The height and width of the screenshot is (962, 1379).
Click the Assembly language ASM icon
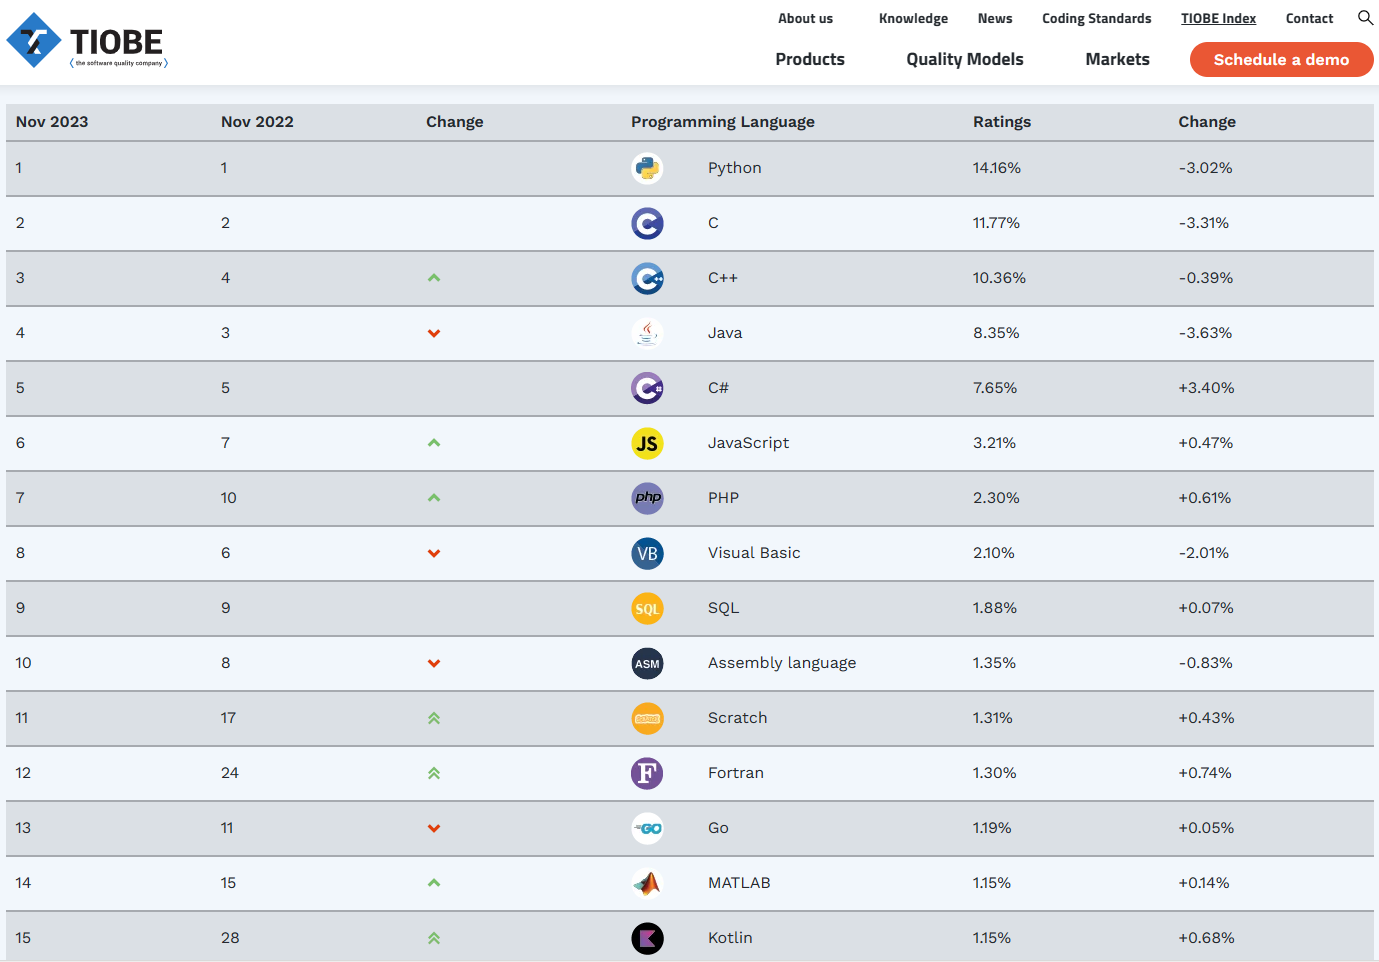coord(647,663)
